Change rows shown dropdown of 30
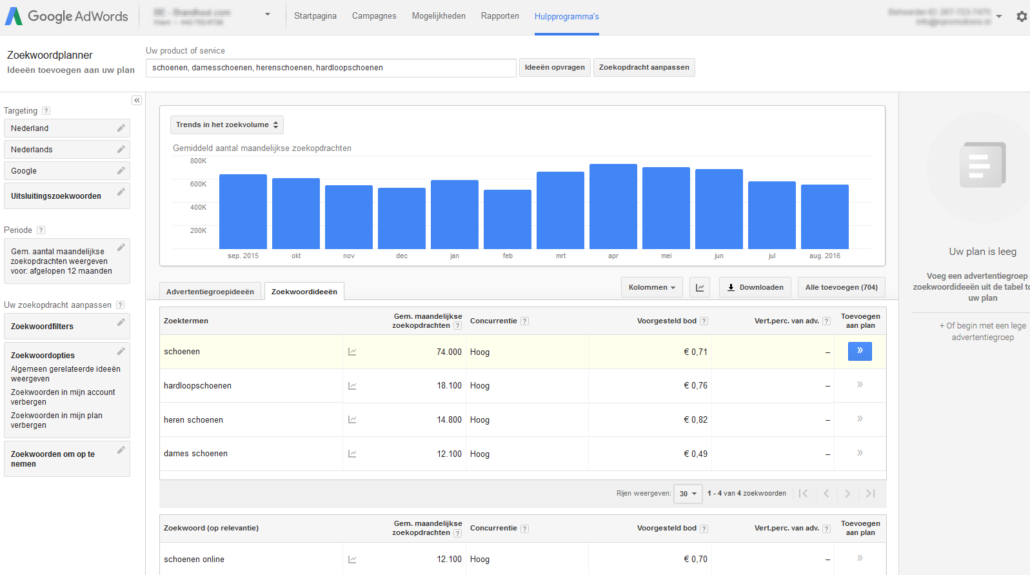The height and width of the screenshot is (575, 1030). tap(688, 494)
